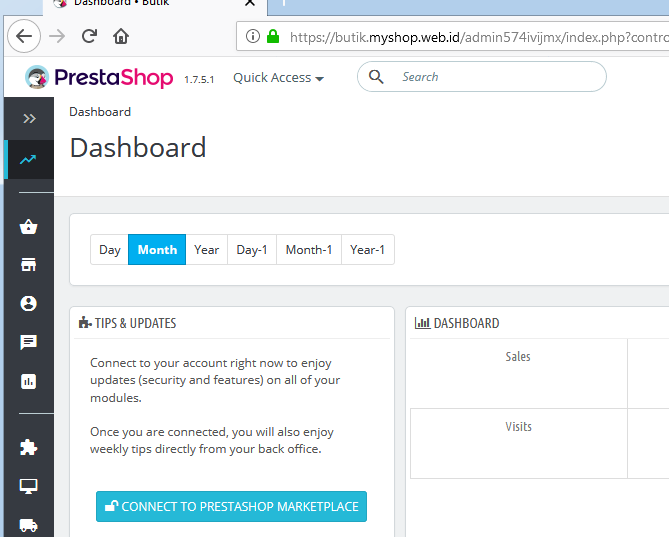This screenshot has height=537, width=669.
Task: Open Shipping truck icon in sidebar
Action: click(x=29, y=525)
